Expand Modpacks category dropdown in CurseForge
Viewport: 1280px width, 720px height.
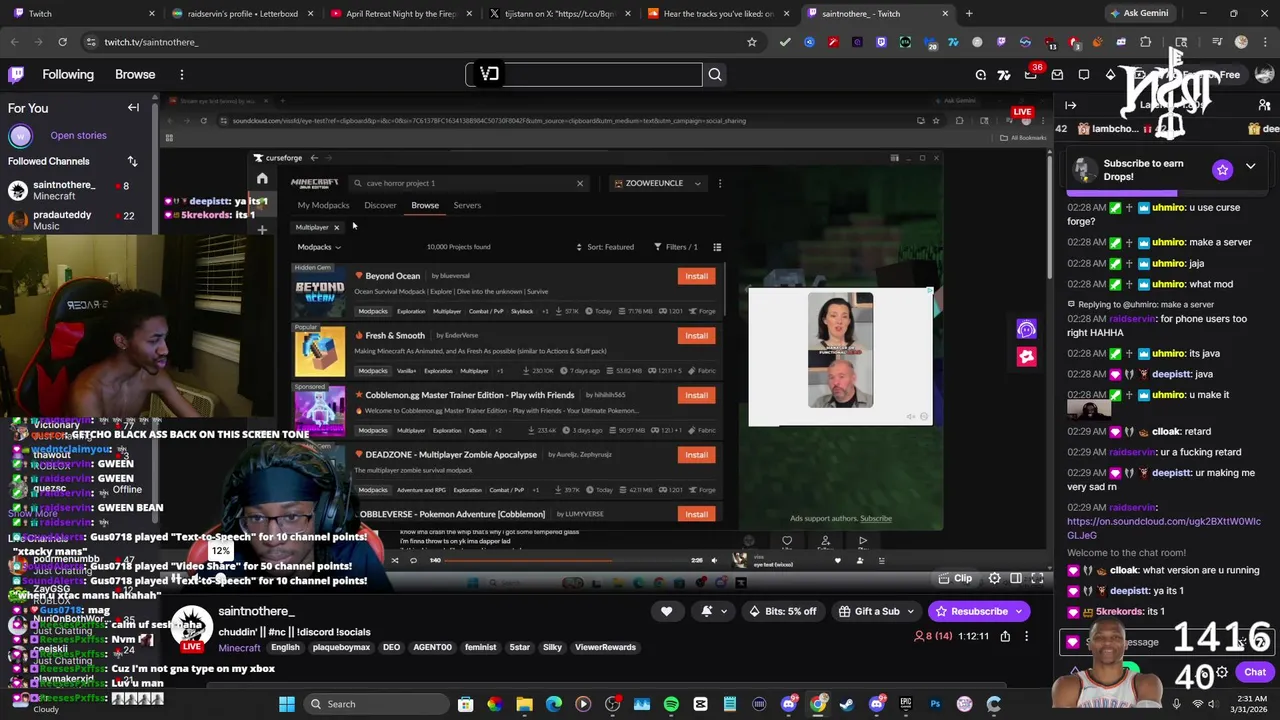pyautogui.click(x=318, y=247)
